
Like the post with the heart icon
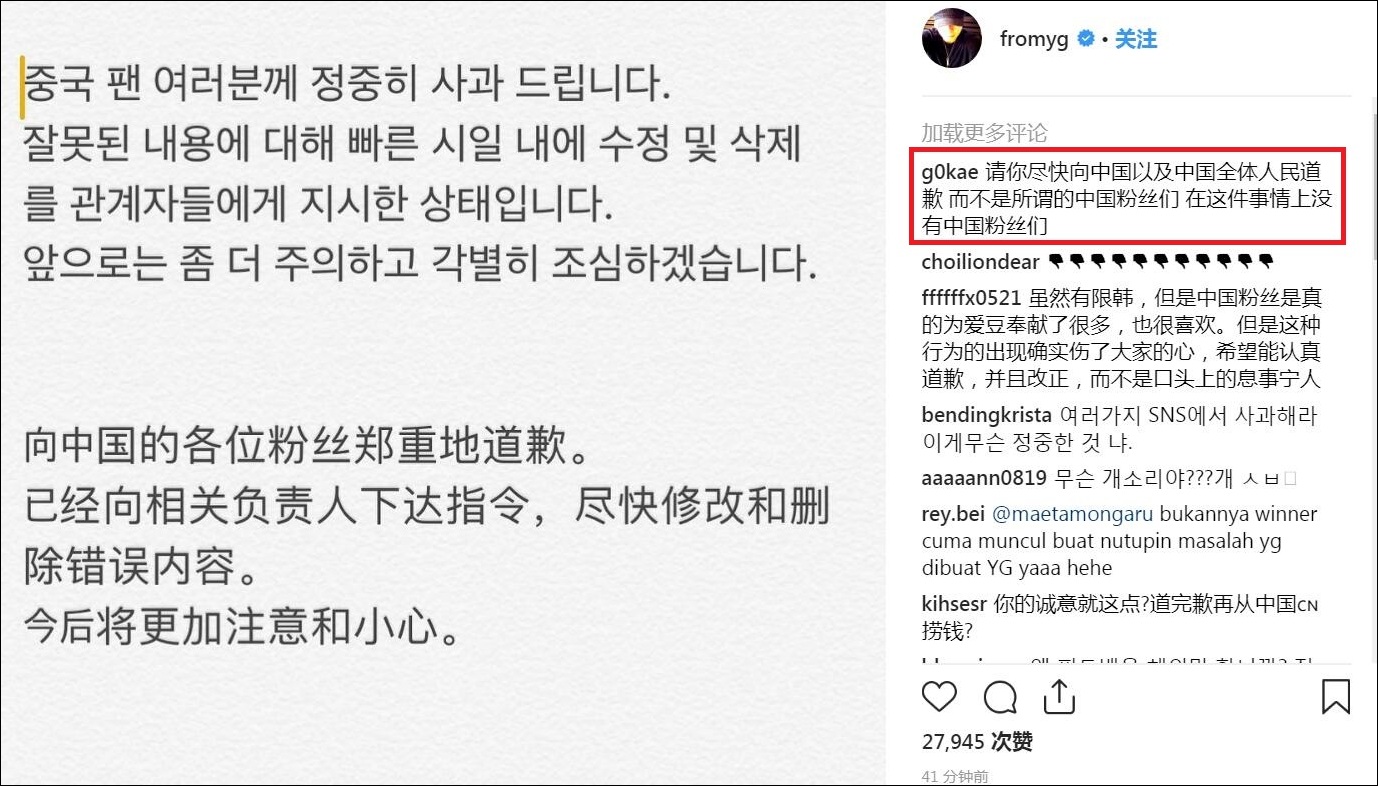pos(939,696)
